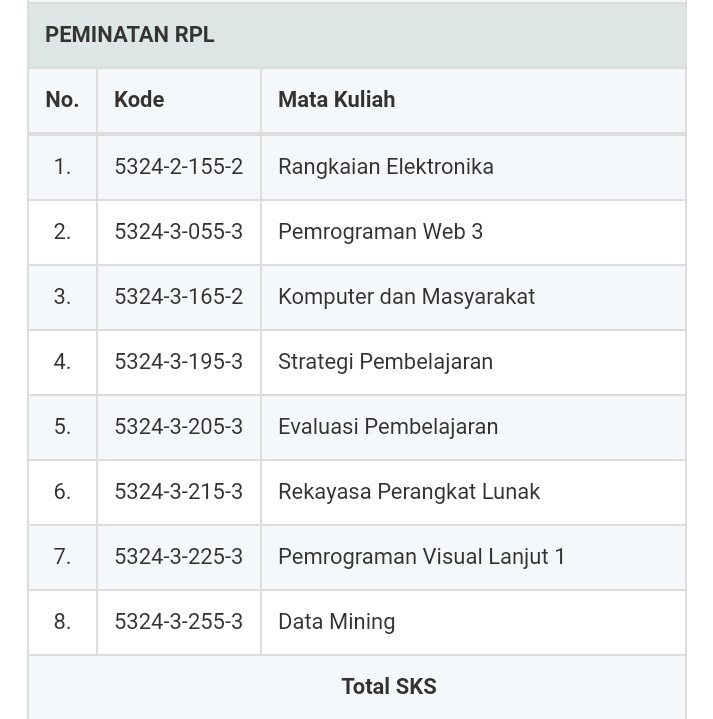
Task: Select the code 5324-3-215-3
Action: [x=178, y=492]
